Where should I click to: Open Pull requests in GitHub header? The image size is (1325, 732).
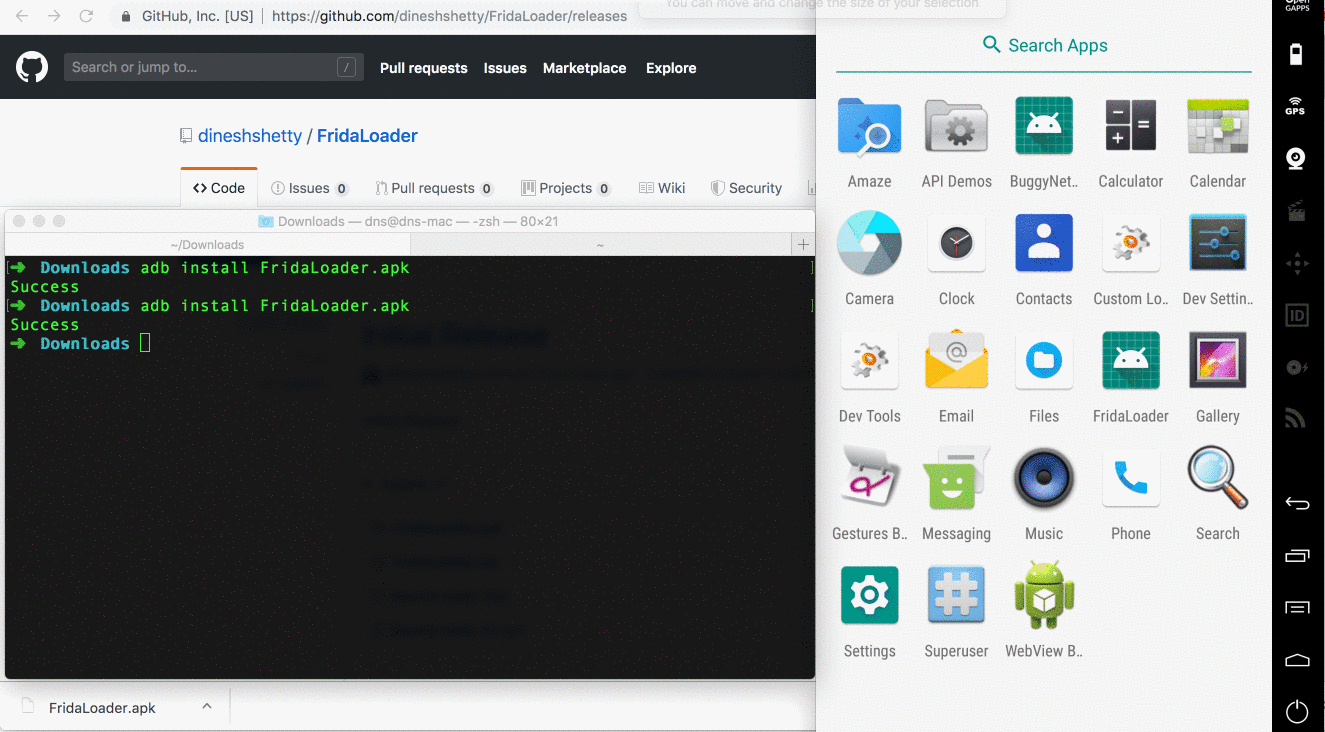point(424,68)
